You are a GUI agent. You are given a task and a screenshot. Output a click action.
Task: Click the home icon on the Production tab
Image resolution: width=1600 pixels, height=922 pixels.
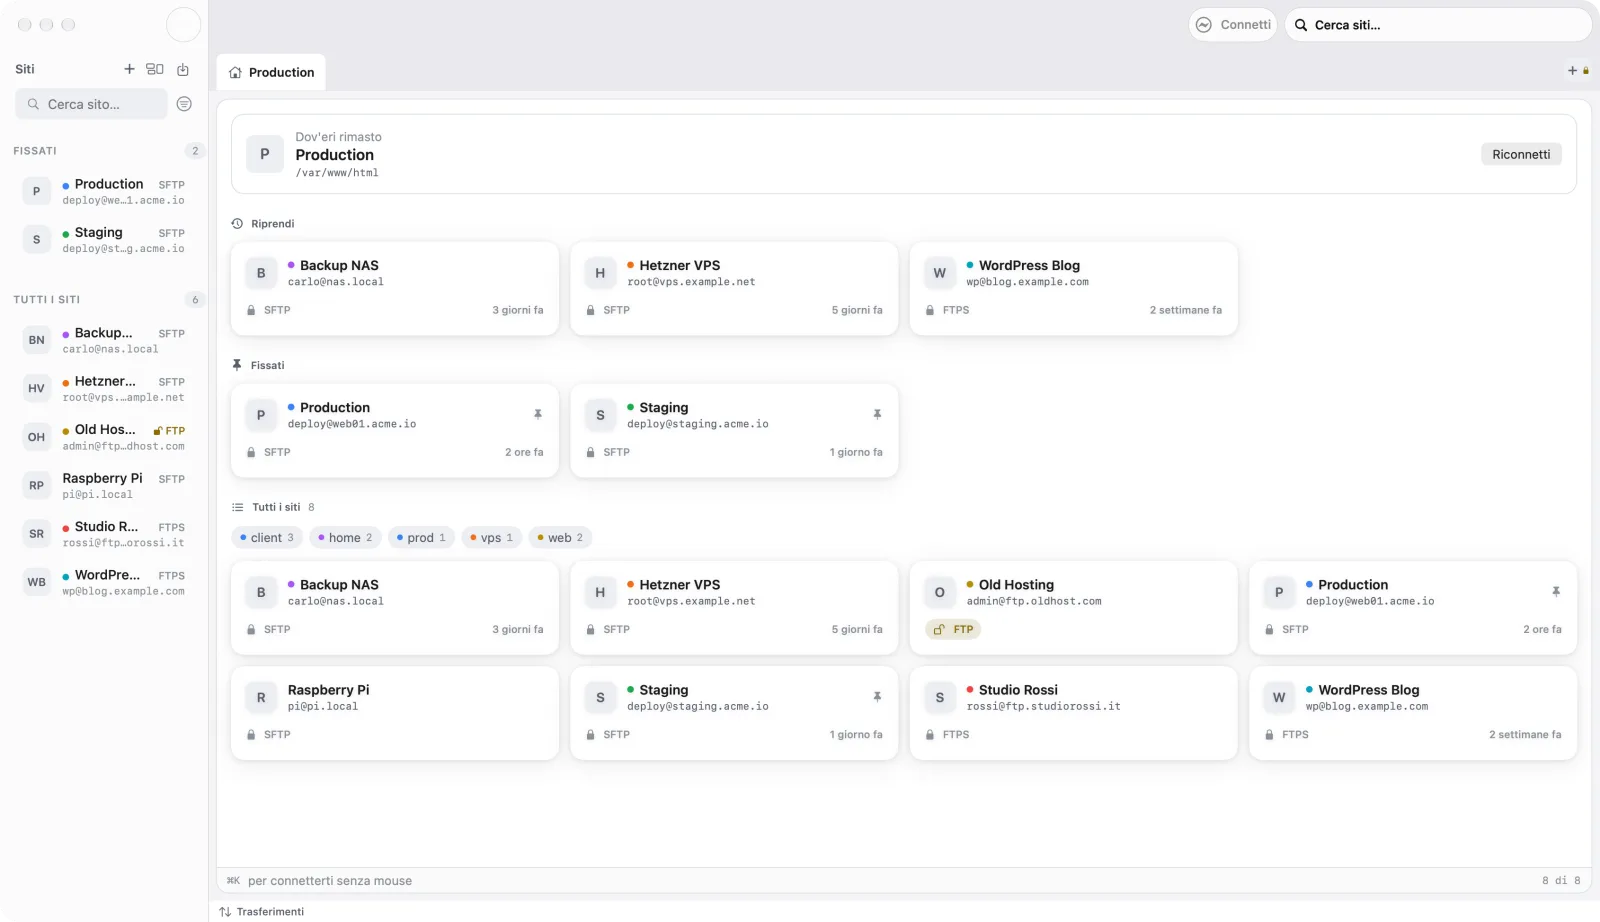click(x=235, y=73)
